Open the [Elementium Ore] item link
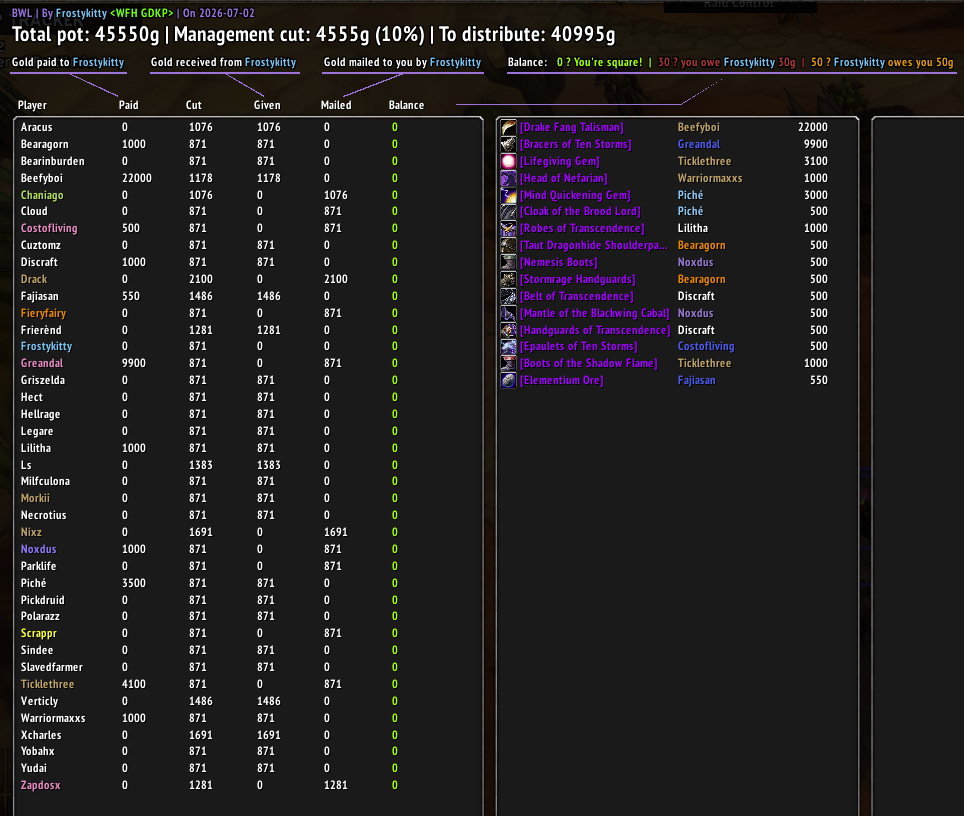This screenshot has width=964, height=816. pos(561,381)
